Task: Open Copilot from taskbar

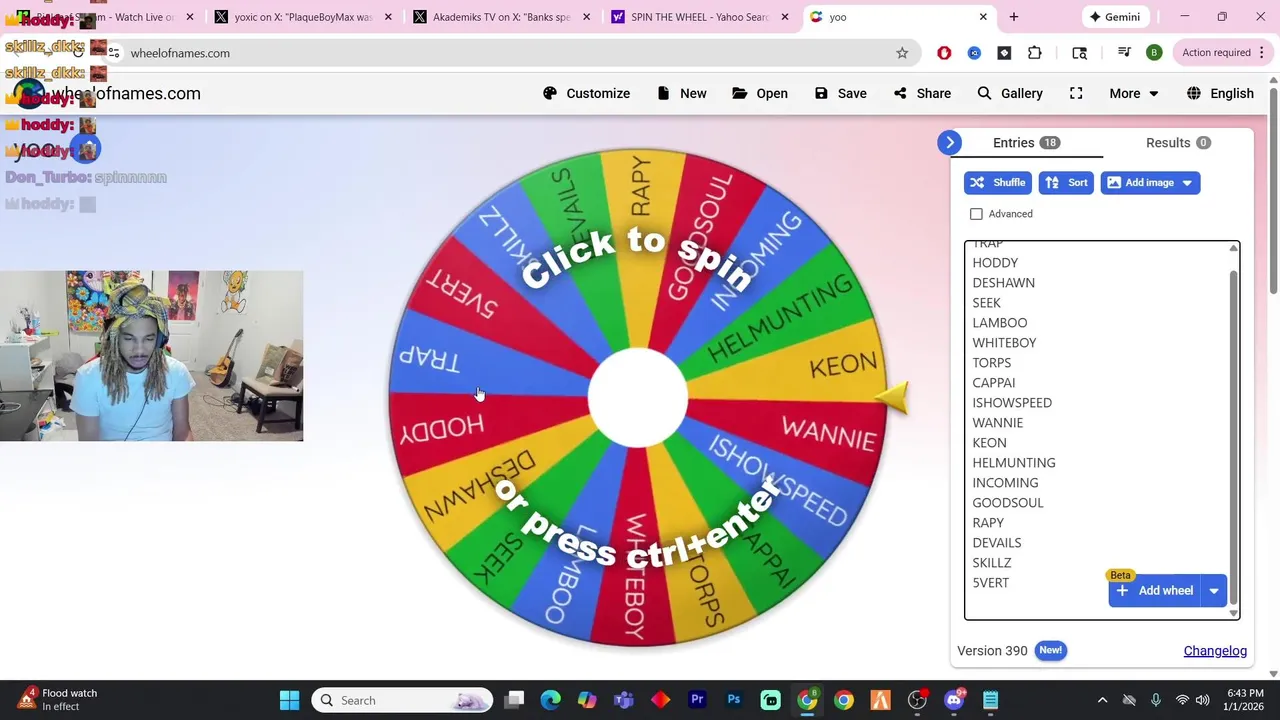Action: (587, 700)
